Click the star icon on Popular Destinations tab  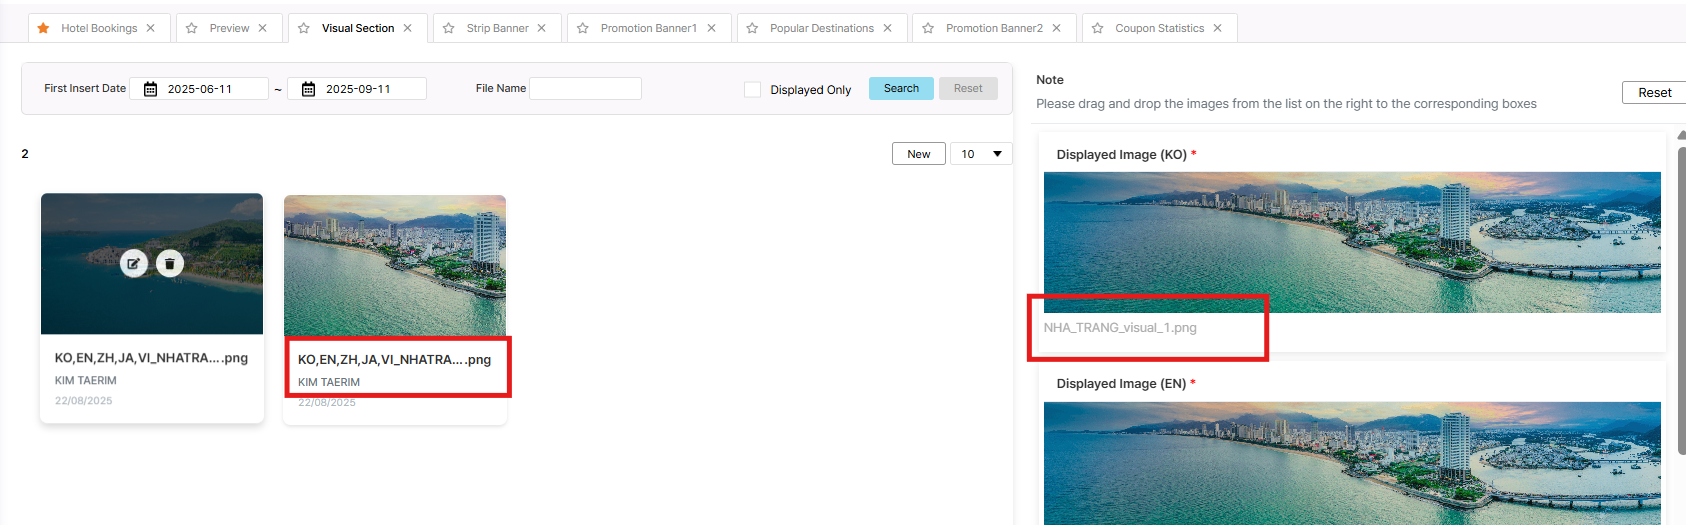pyautogui.click(x=752, y=28)
